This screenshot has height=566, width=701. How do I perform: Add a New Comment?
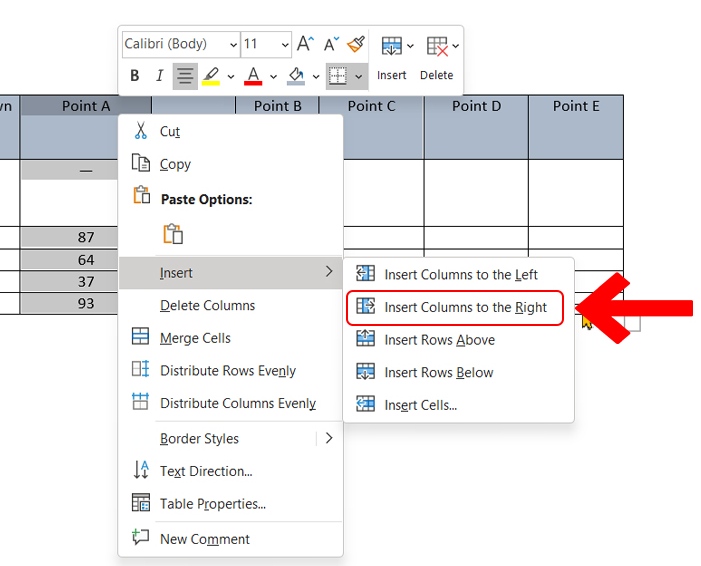pos(230,539)
